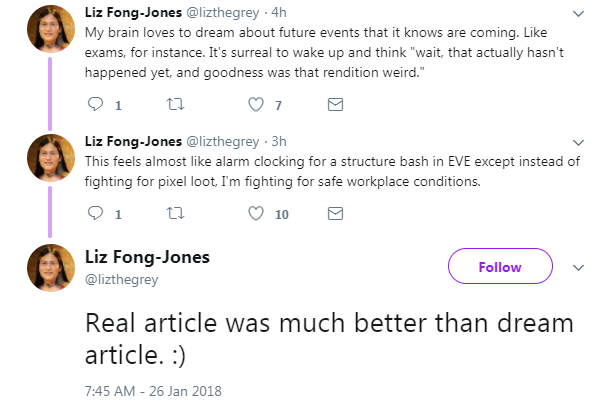
Task: Reply to the first tweet about dreams
Action: click(95, 104)
